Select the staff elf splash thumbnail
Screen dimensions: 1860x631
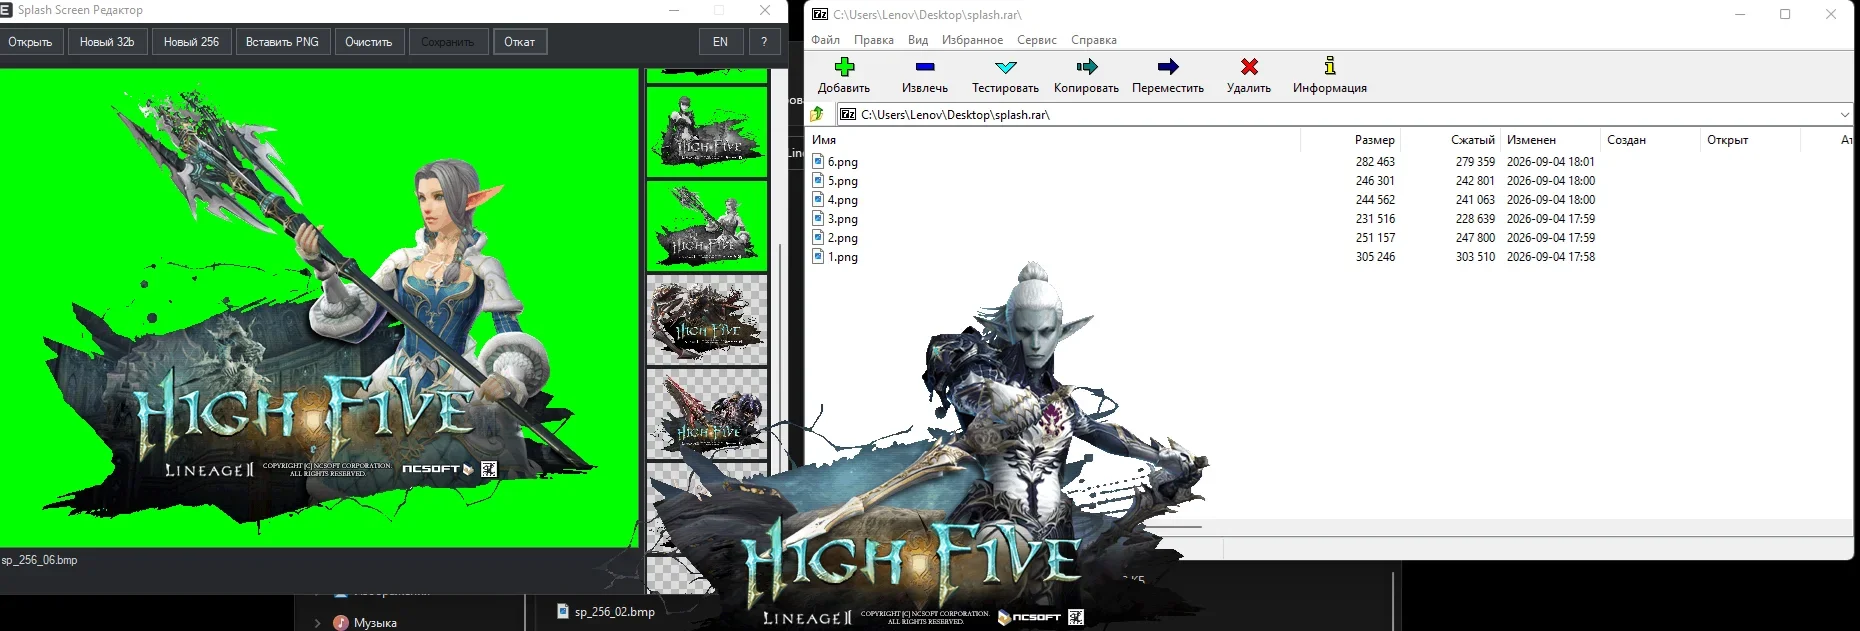(707, 226)
